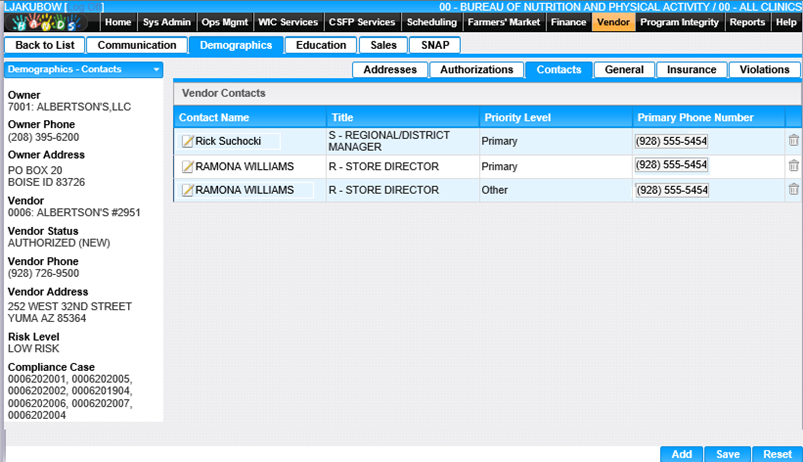
Task: Open the Help menu
Action: [x=786, y=23]
